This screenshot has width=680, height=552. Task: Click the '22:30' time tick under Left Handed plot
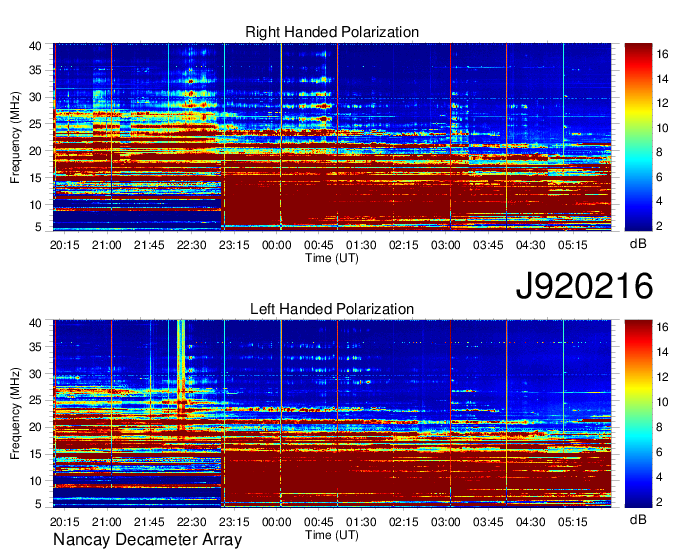(x=192, y=522)
